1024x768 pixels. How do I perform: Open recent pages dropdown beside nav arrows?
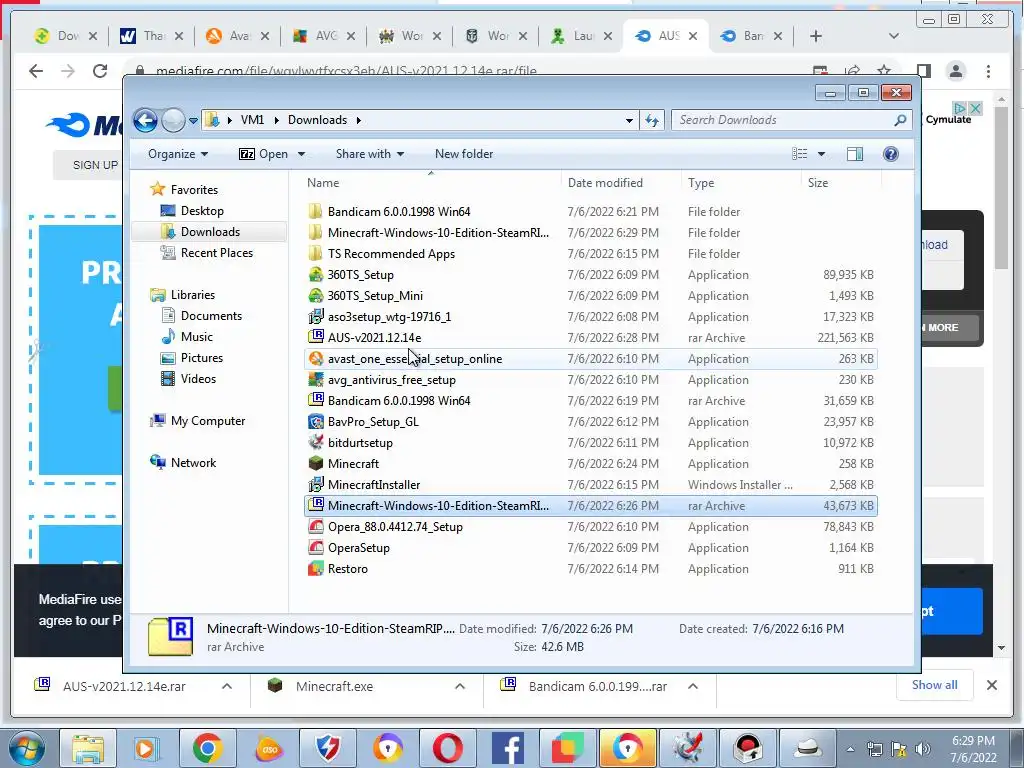193,121
